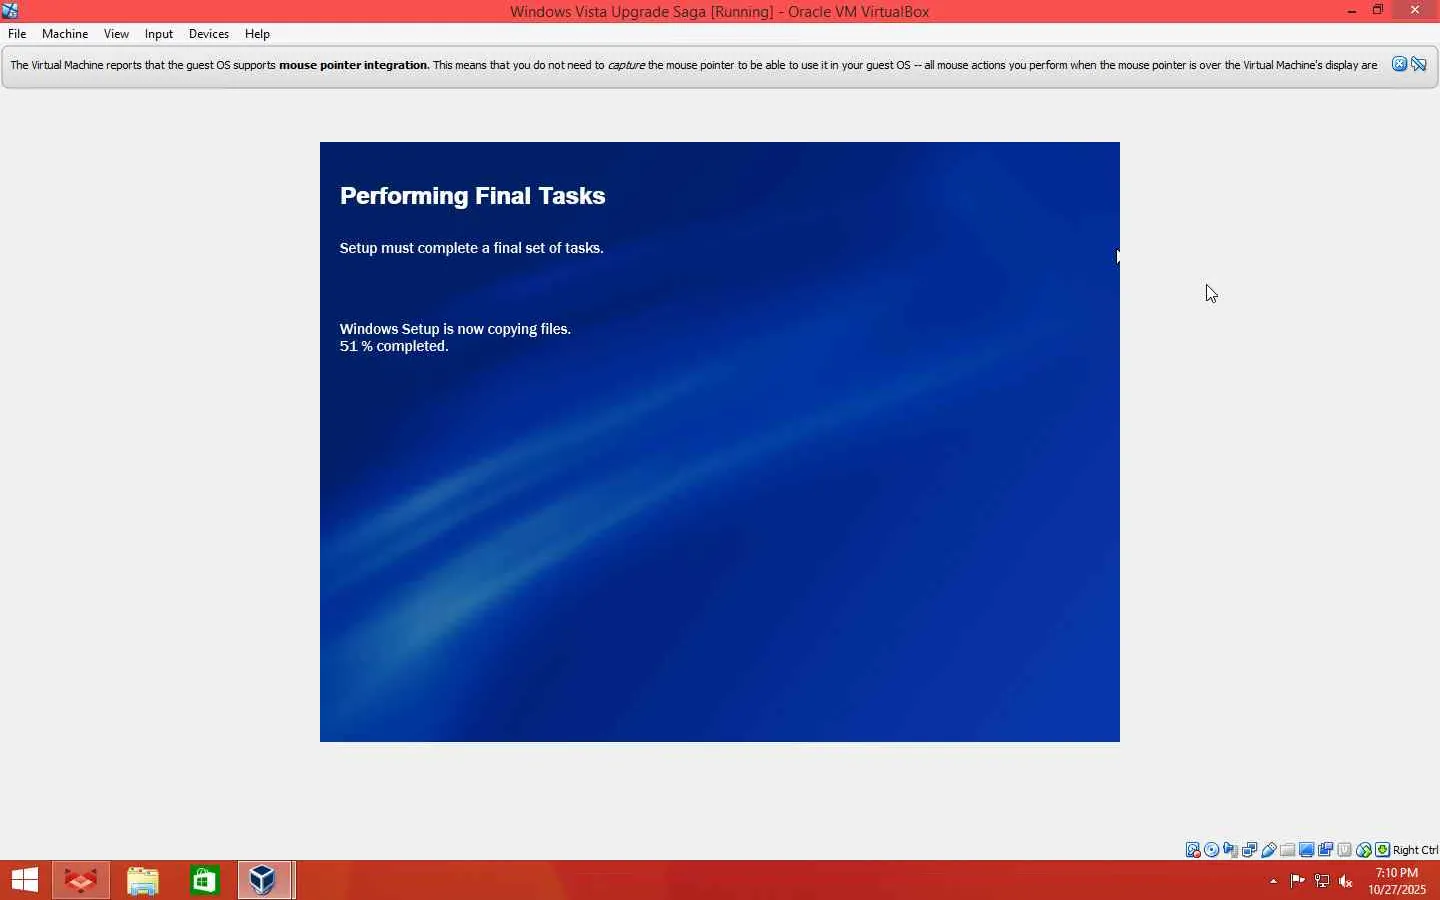The height and width of the screenshot is (900, 1440).
Task: Open the Machine menu
Action: pyautogui.click(x=65, y=34)
